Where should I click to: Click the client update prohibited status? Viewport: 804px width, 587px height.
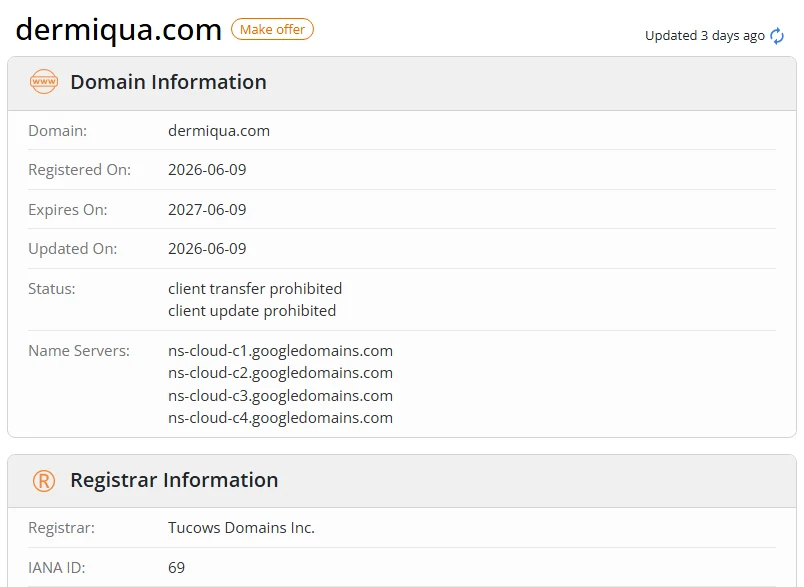coord(252,311)
